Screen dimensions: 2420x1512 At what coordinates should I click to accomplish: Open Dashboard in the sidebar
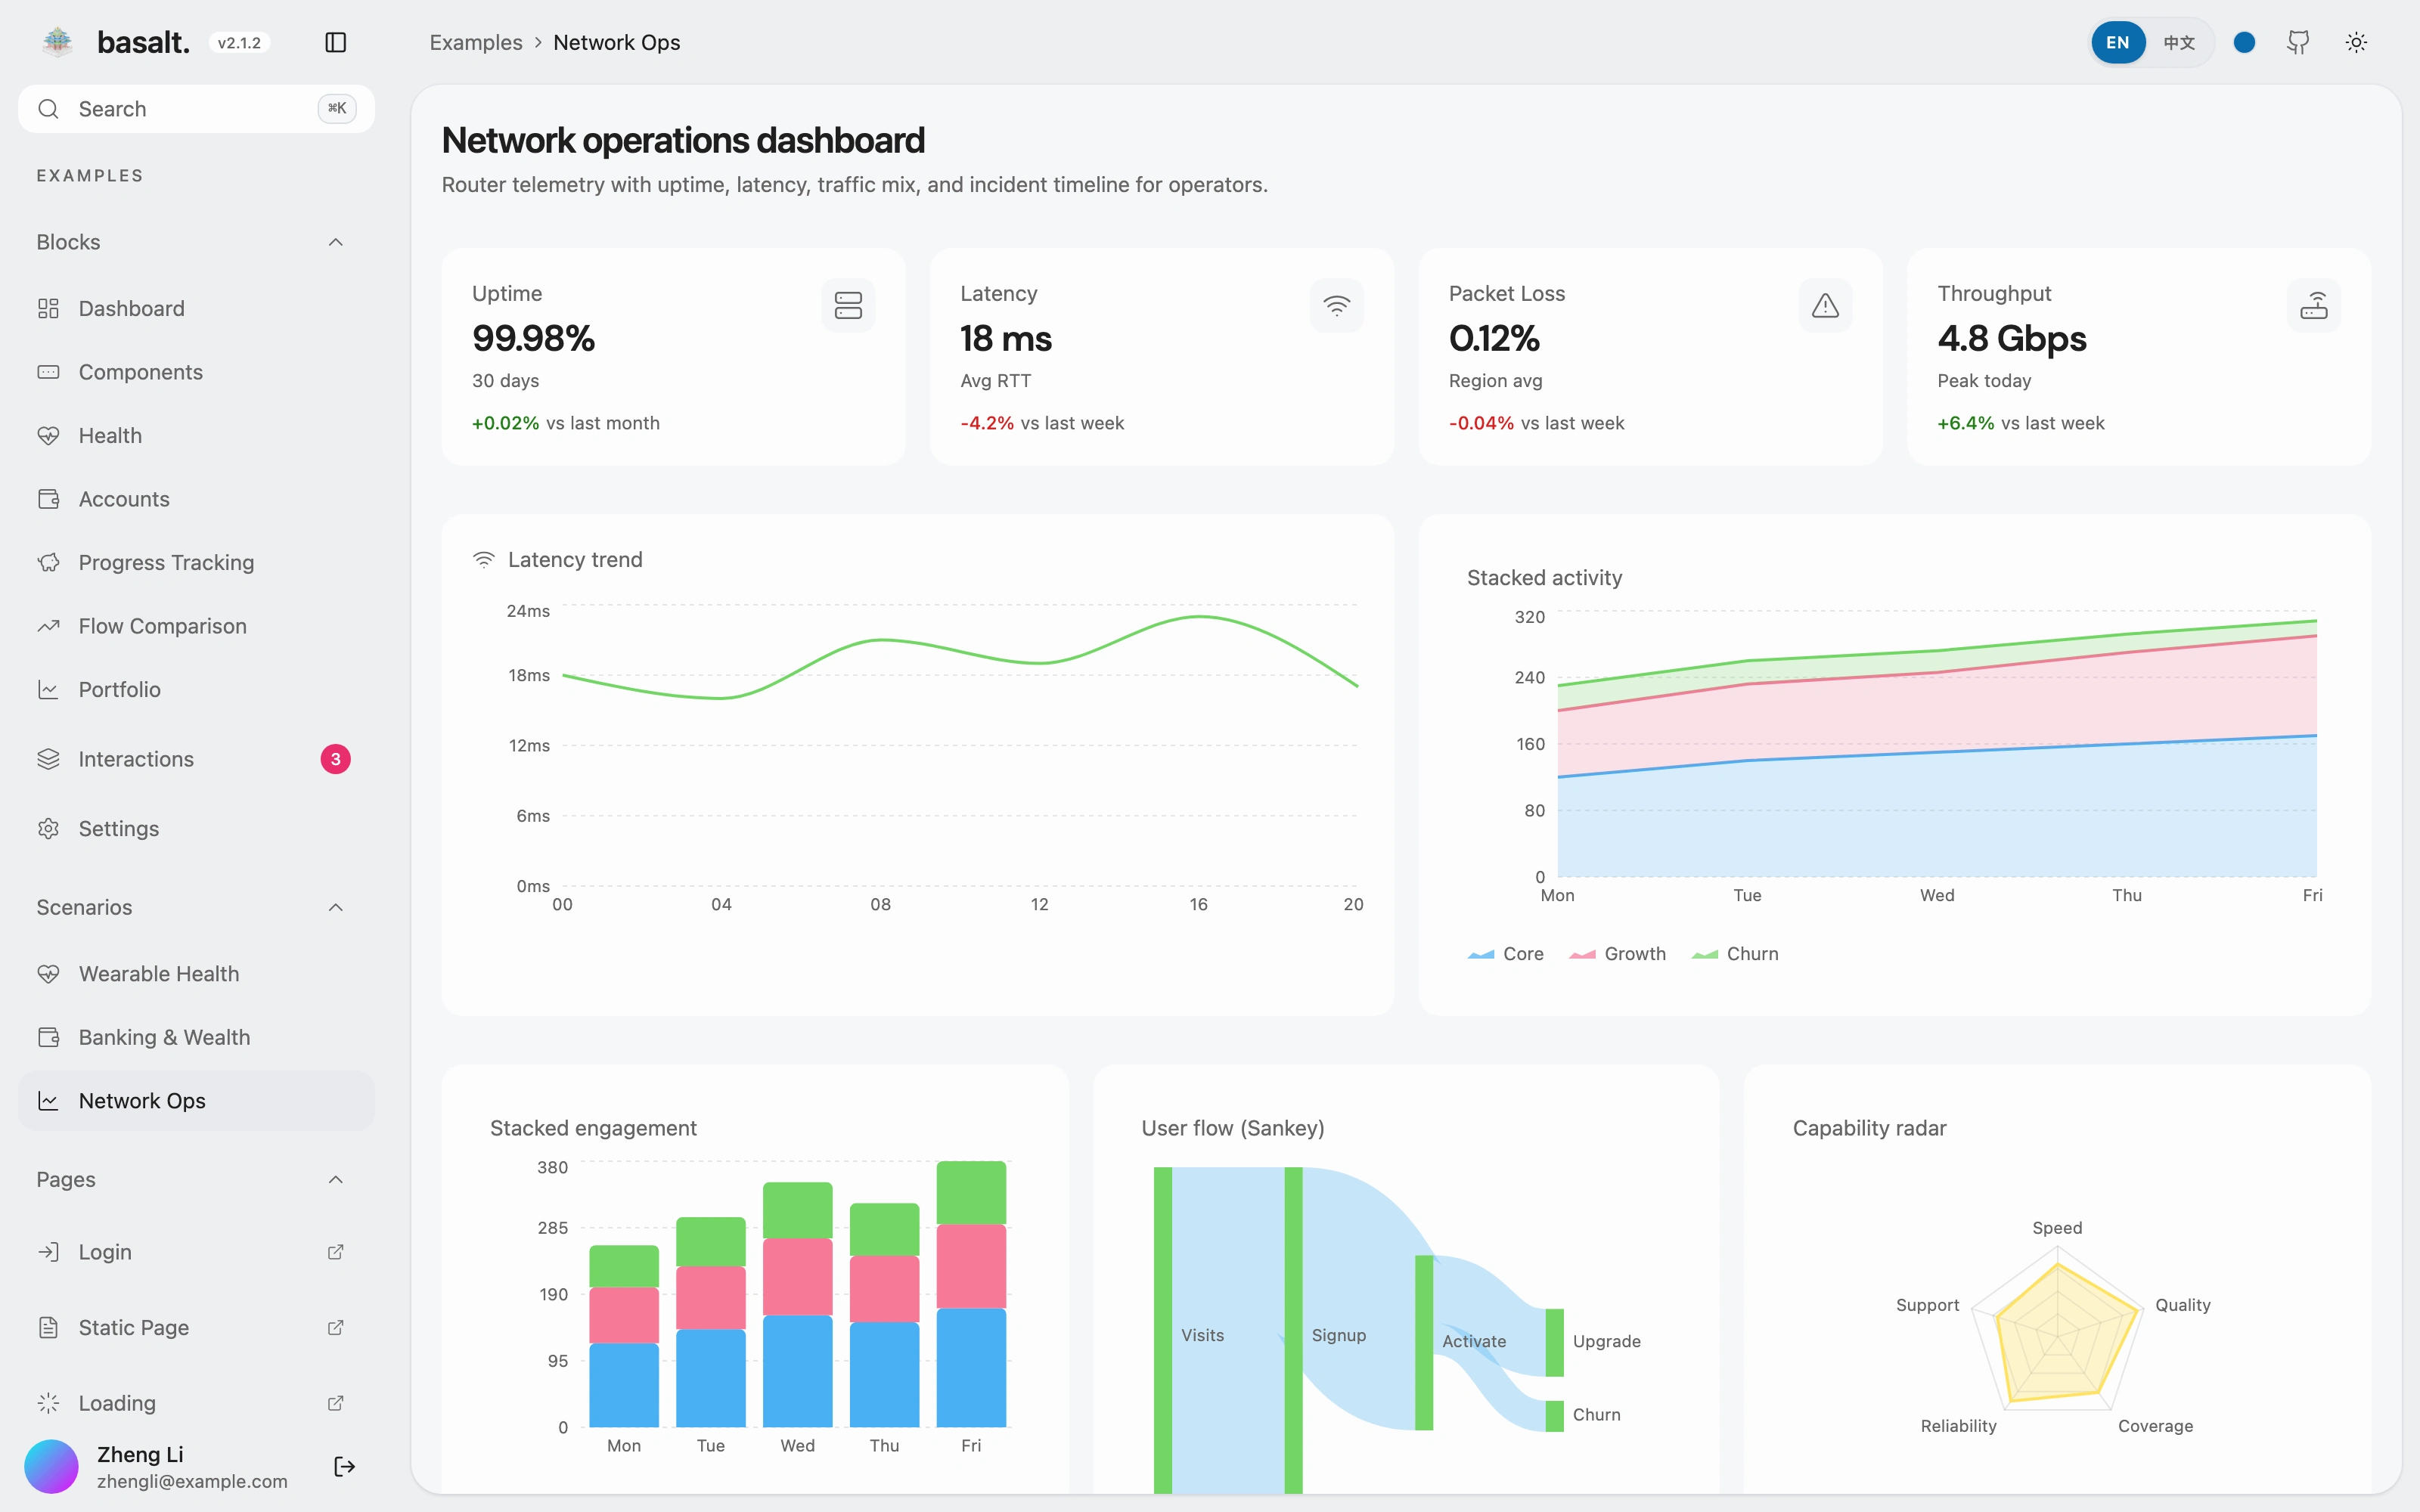point(196,308)
